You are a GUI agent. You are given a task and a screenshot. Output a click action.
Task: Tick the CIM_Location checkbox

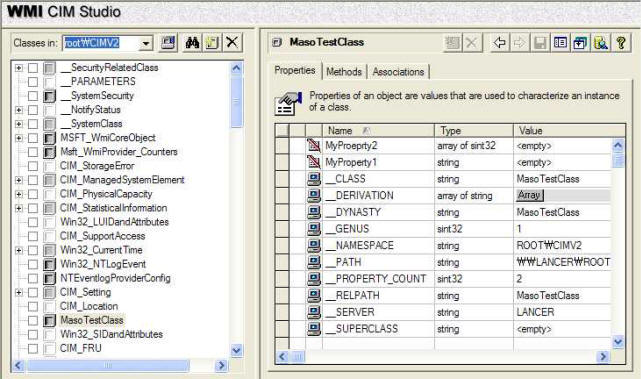33,307
